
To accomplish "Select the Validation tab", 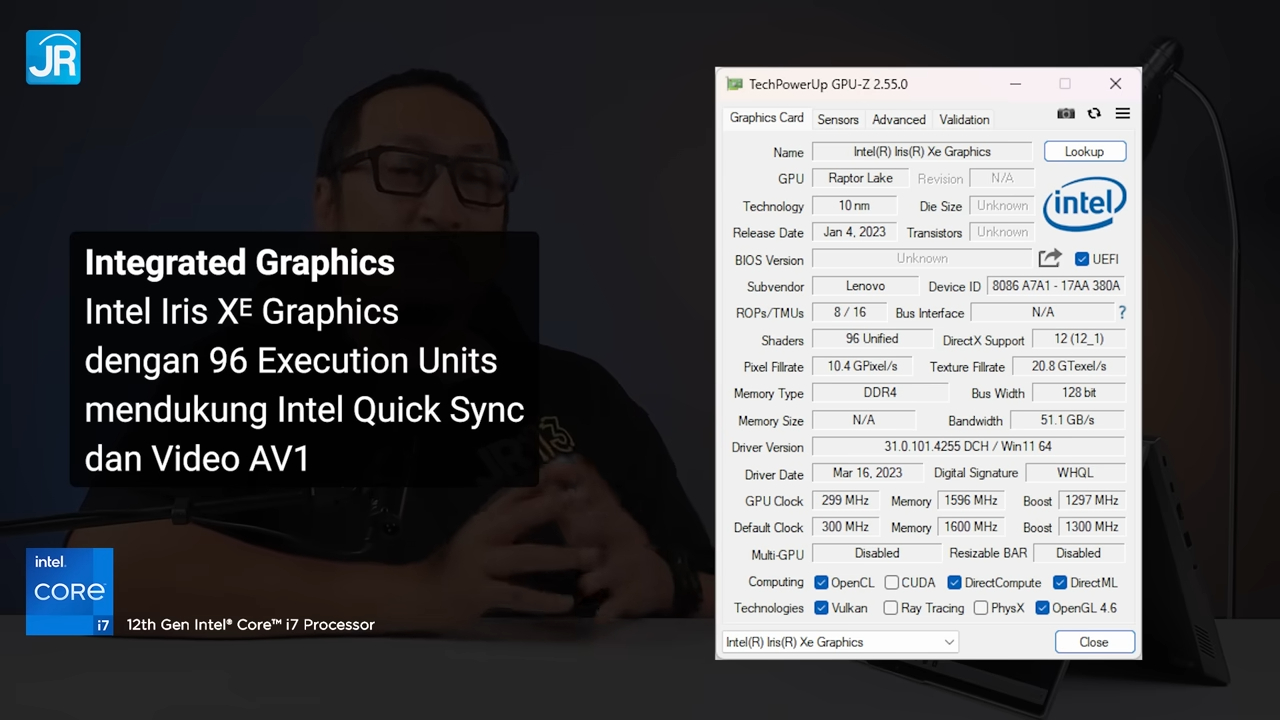I will [964, 119].
